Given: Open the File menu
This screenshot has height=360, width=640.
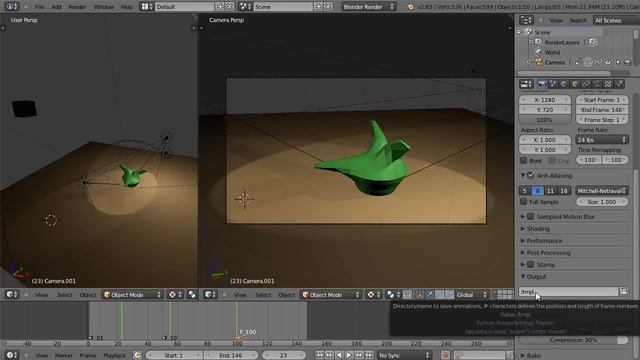Looking at the screenshot, I should tap(39, 7).
